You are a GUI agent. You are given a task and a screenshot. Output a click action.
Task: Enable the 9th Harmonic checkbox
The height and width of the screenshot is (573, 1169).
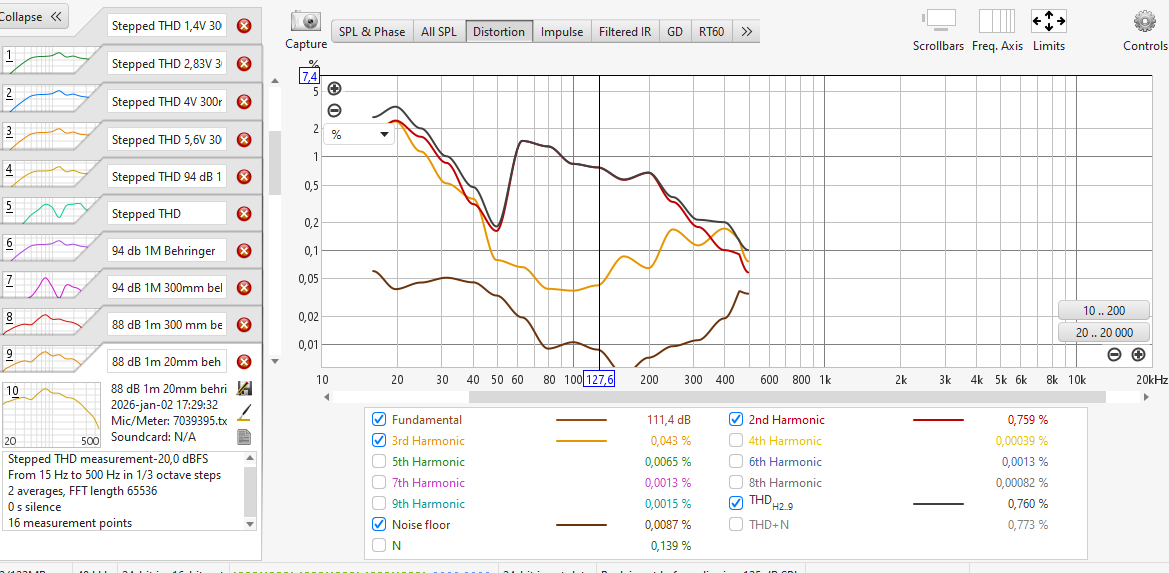click(x=379, y=503)
